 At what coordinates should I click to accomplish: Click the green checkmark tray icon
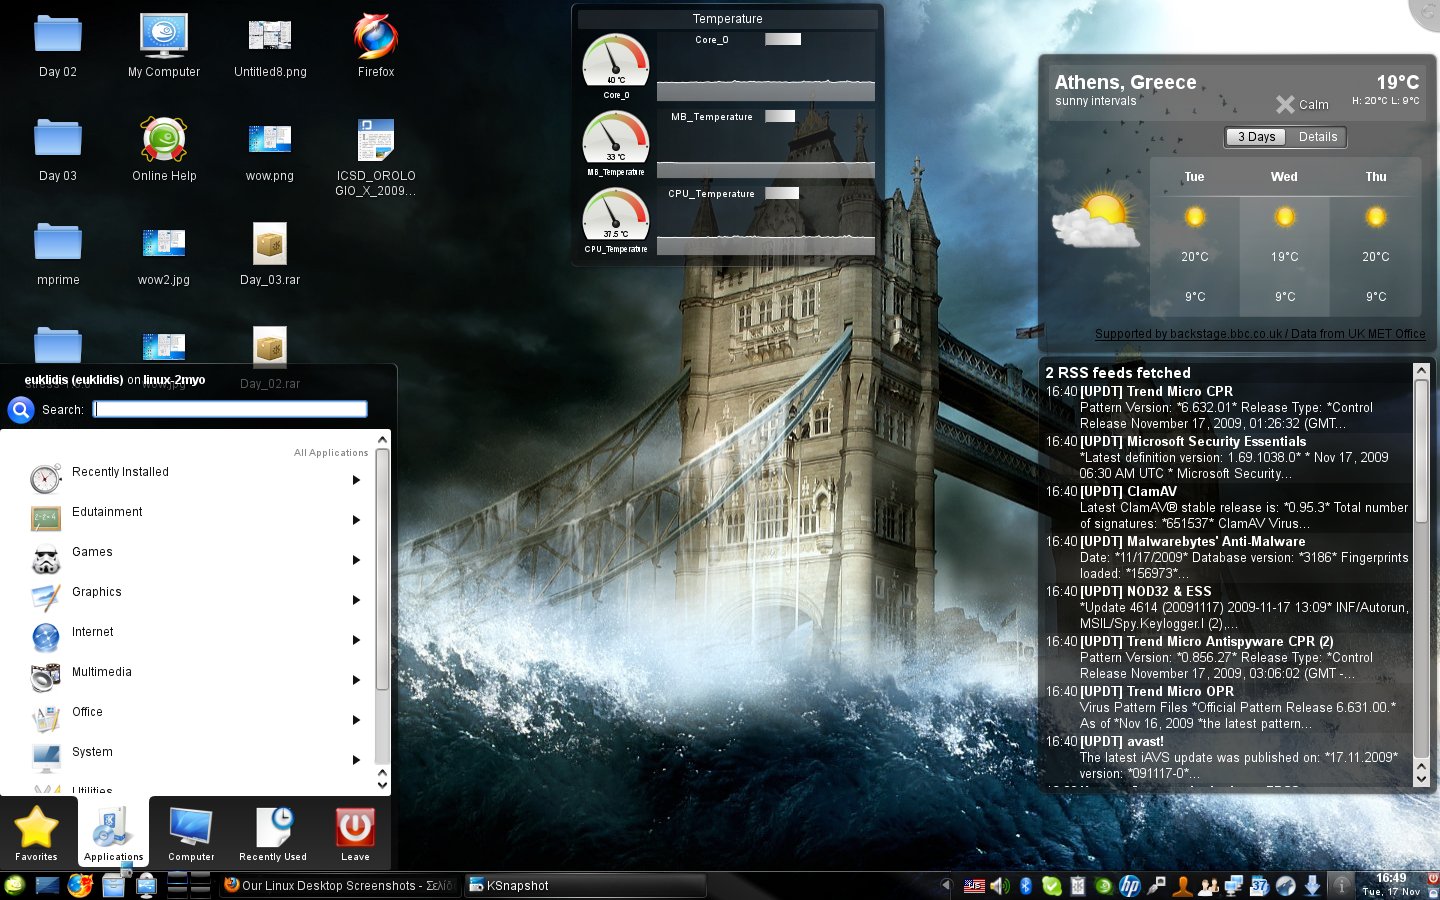click(x=1052, y=886)
